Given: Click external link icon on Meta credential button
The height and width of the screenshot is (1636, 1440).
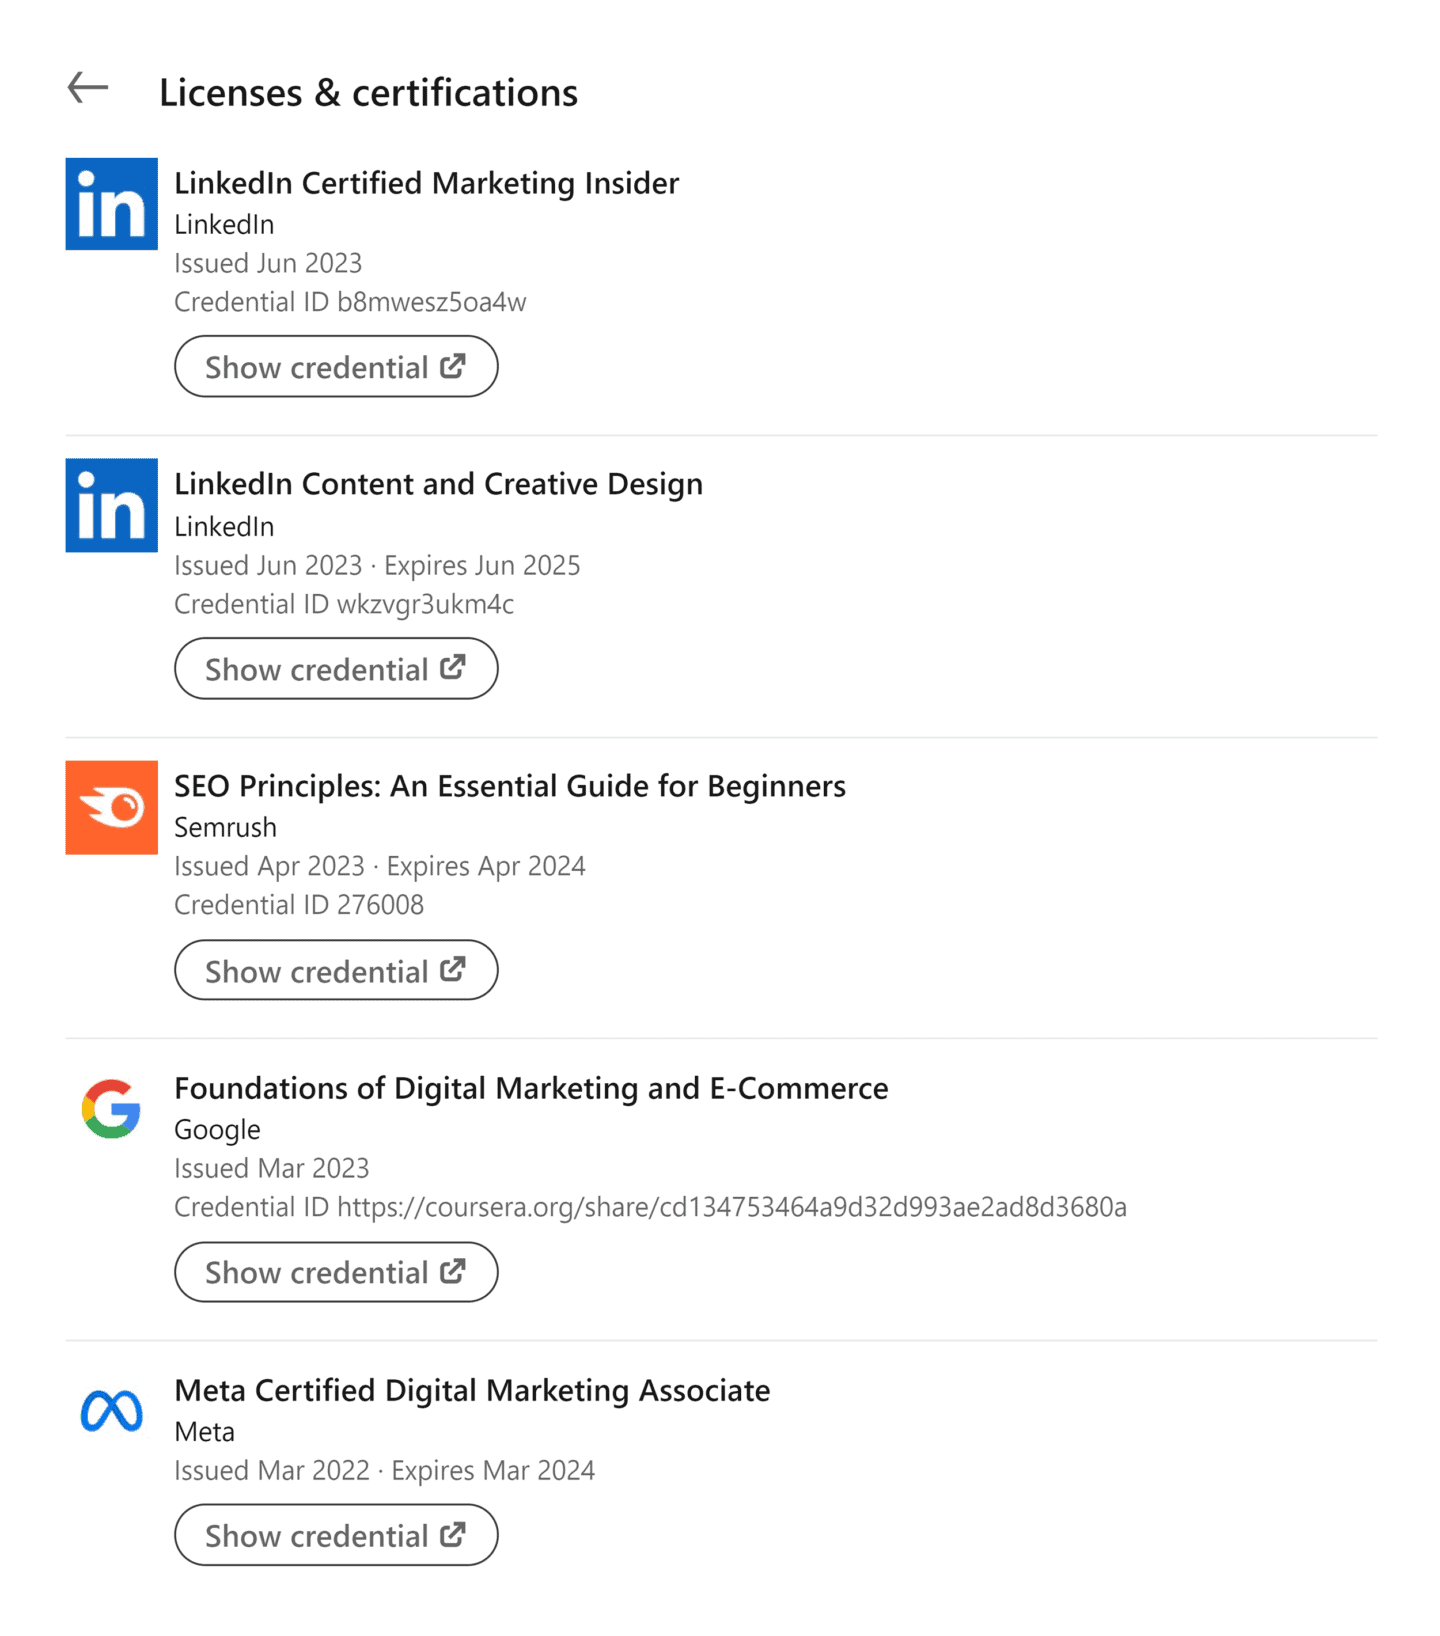Looking at the screenshot, I should point(453,1534).
